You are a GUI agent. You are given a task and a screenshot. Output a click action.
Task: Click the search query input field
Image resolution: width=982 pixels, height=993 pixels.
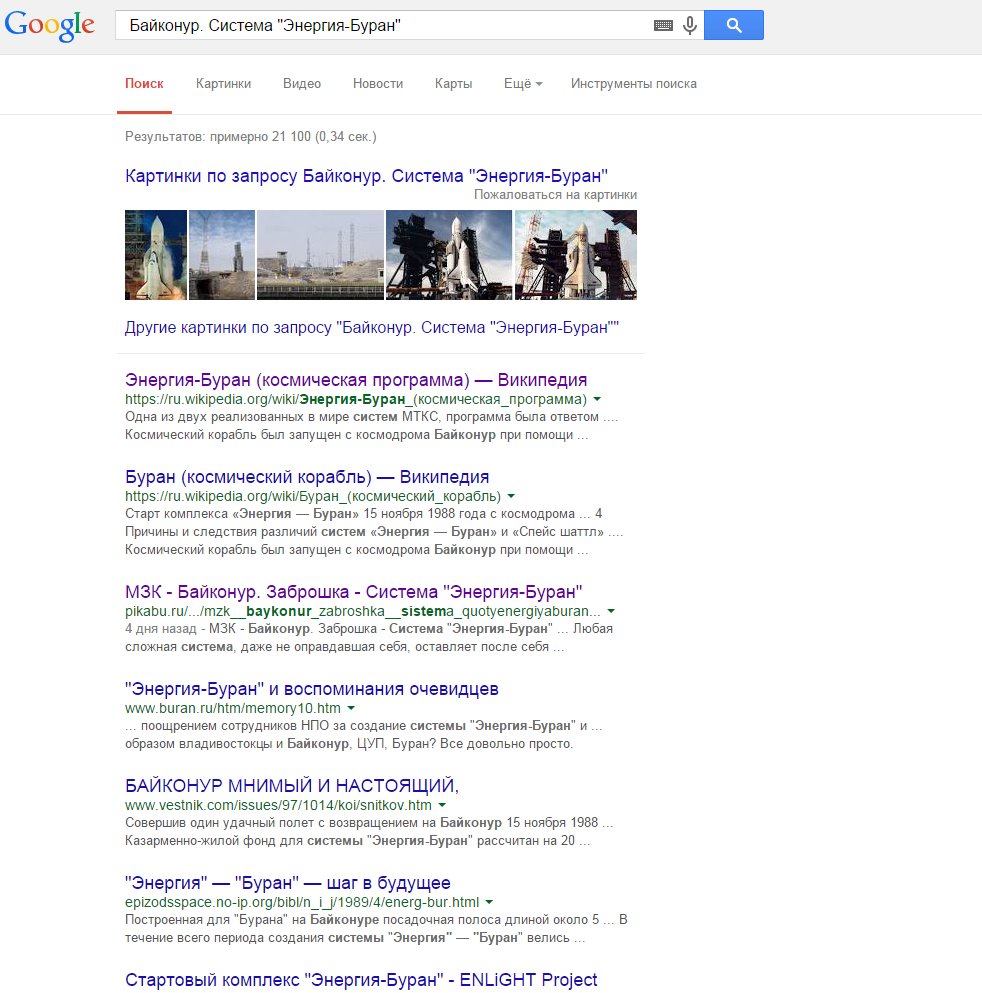tap(380, 26)
